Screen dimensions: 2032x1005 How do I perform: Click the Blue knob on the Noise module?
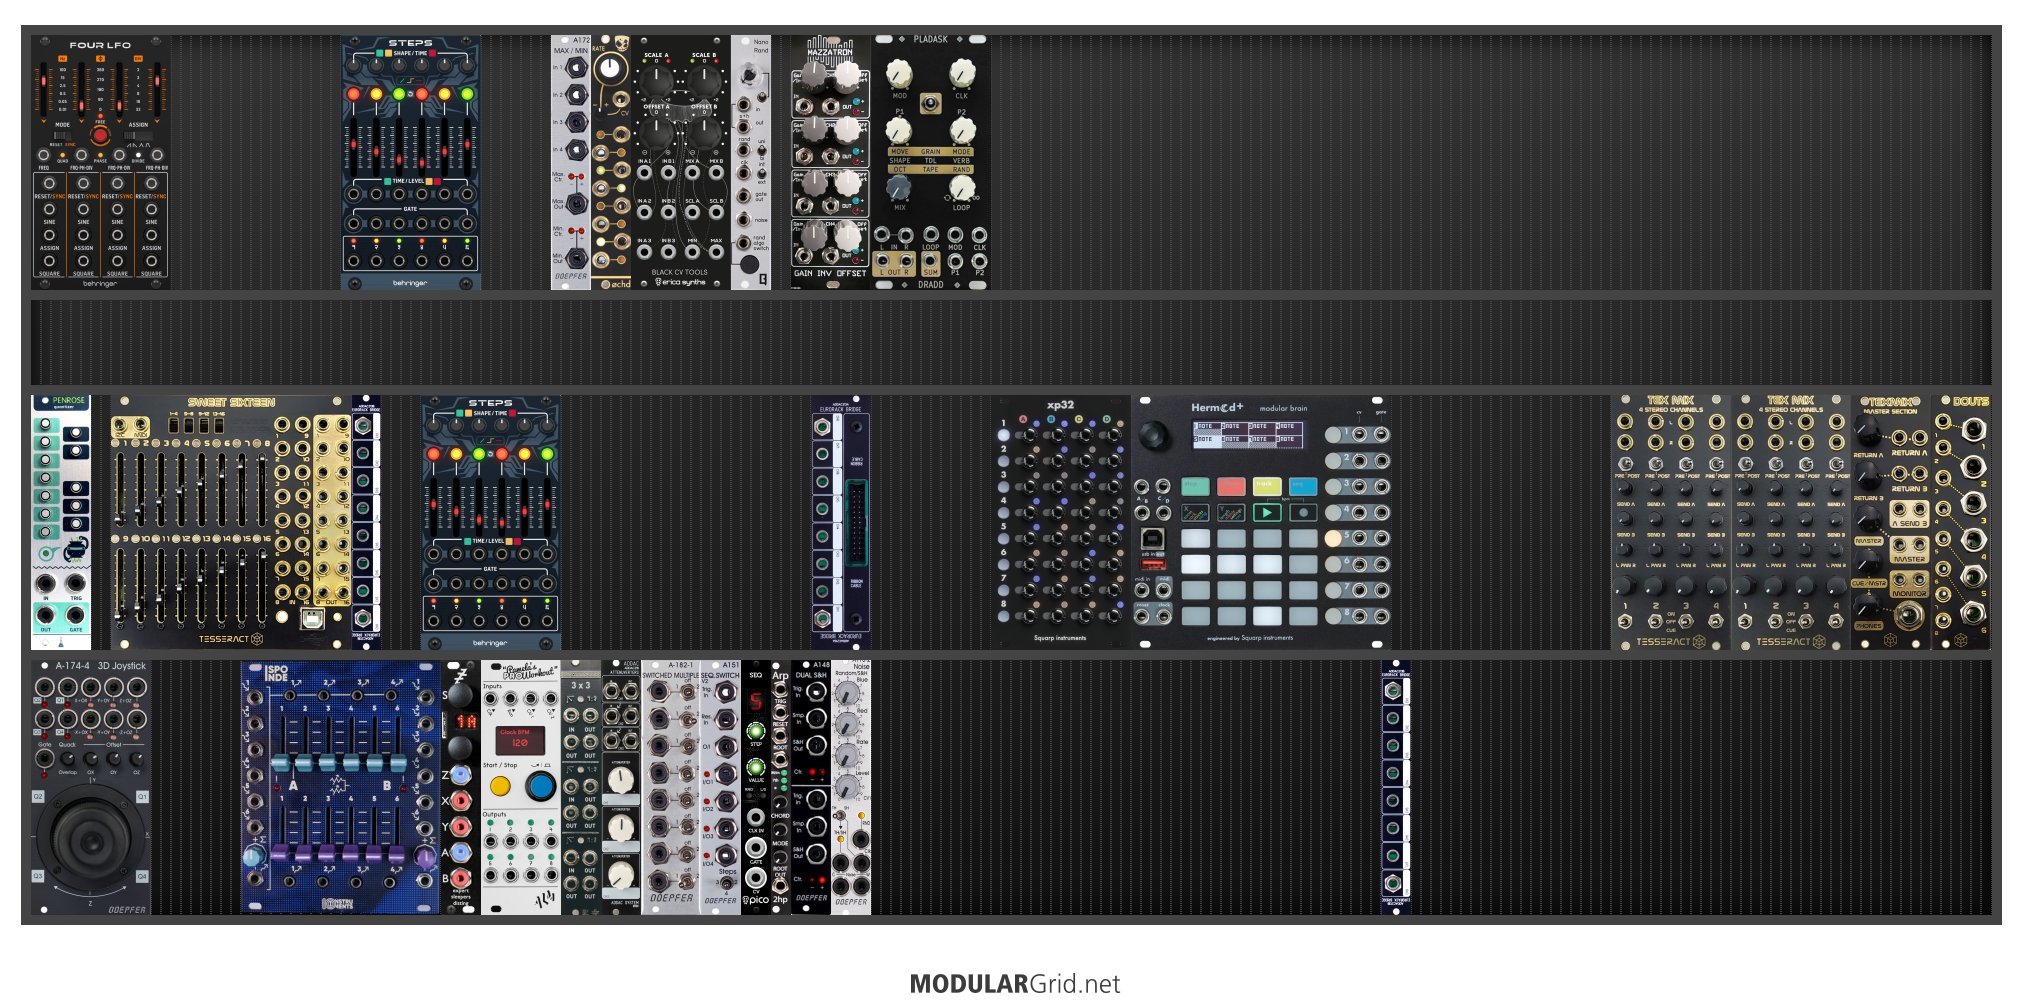848,694
